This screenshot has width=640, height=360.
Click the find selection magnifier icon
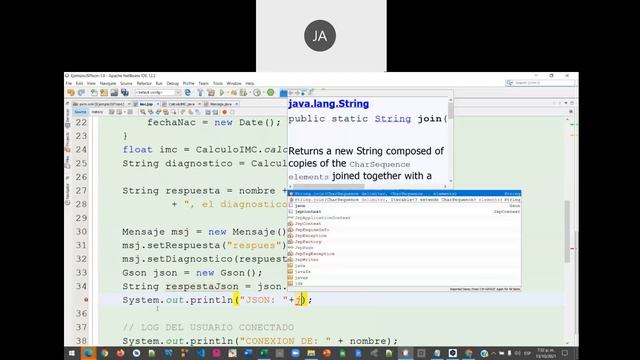tap(143, 112)
